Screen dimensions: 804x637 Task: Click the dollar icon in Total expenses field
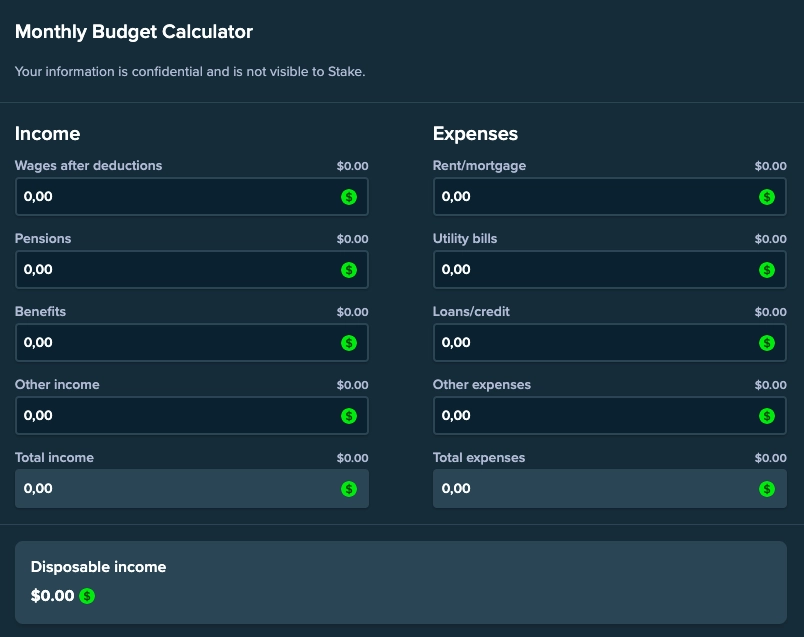(x=766, y=488)
